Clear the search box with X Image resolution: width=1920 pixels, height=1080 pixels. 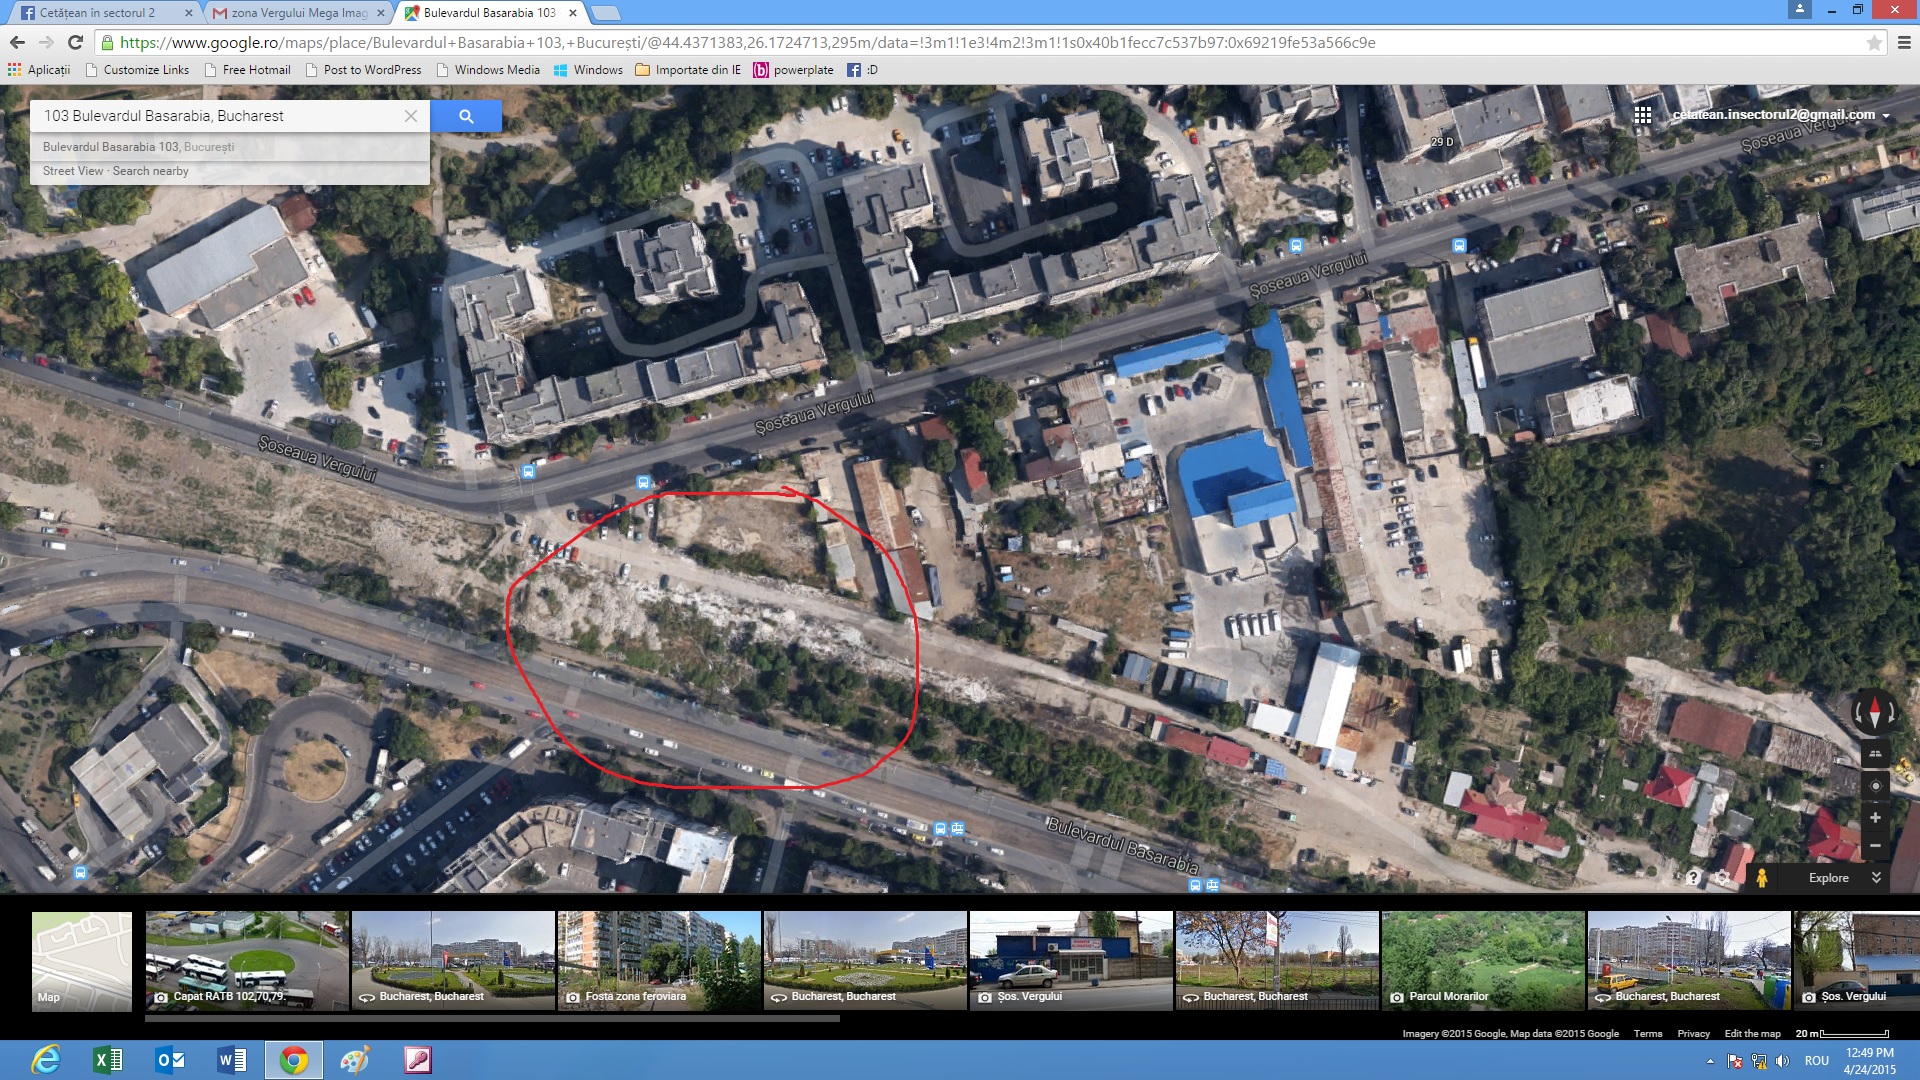click(411, 116)
